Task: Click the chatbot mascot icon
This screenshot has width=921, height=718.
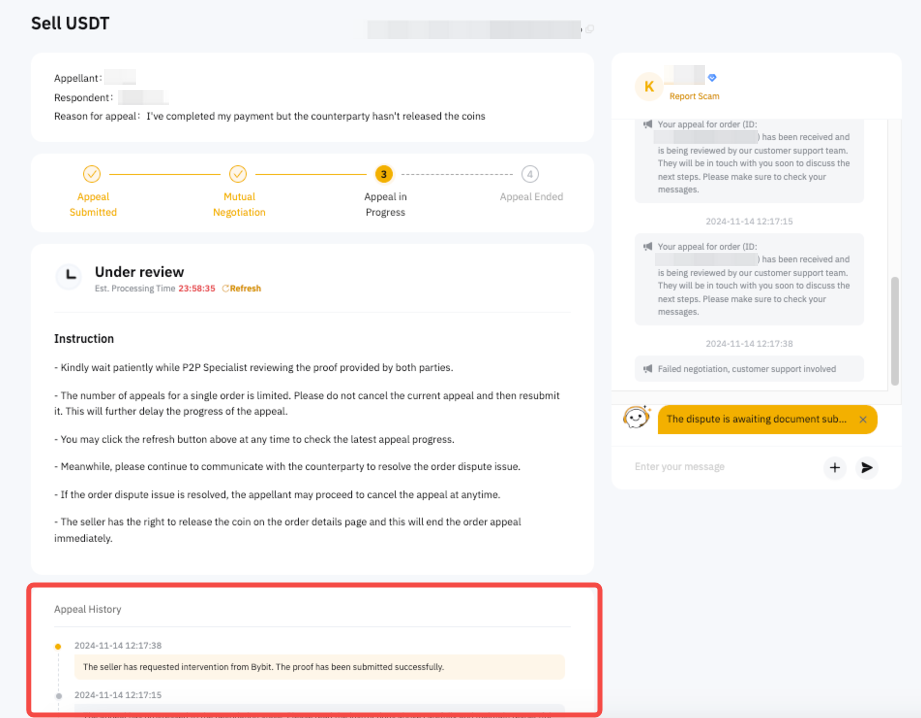Action: coord(636,419)
